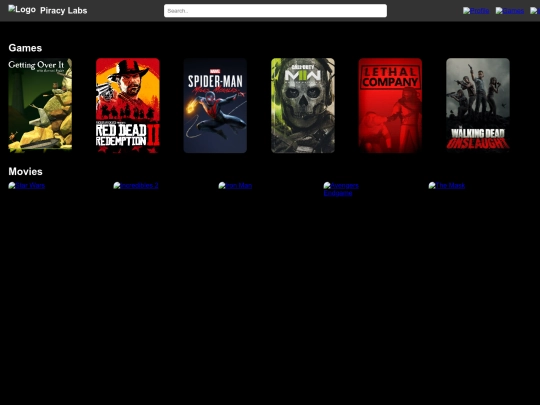Open the Spider-Man Miles Morales cover

point(215,105)
